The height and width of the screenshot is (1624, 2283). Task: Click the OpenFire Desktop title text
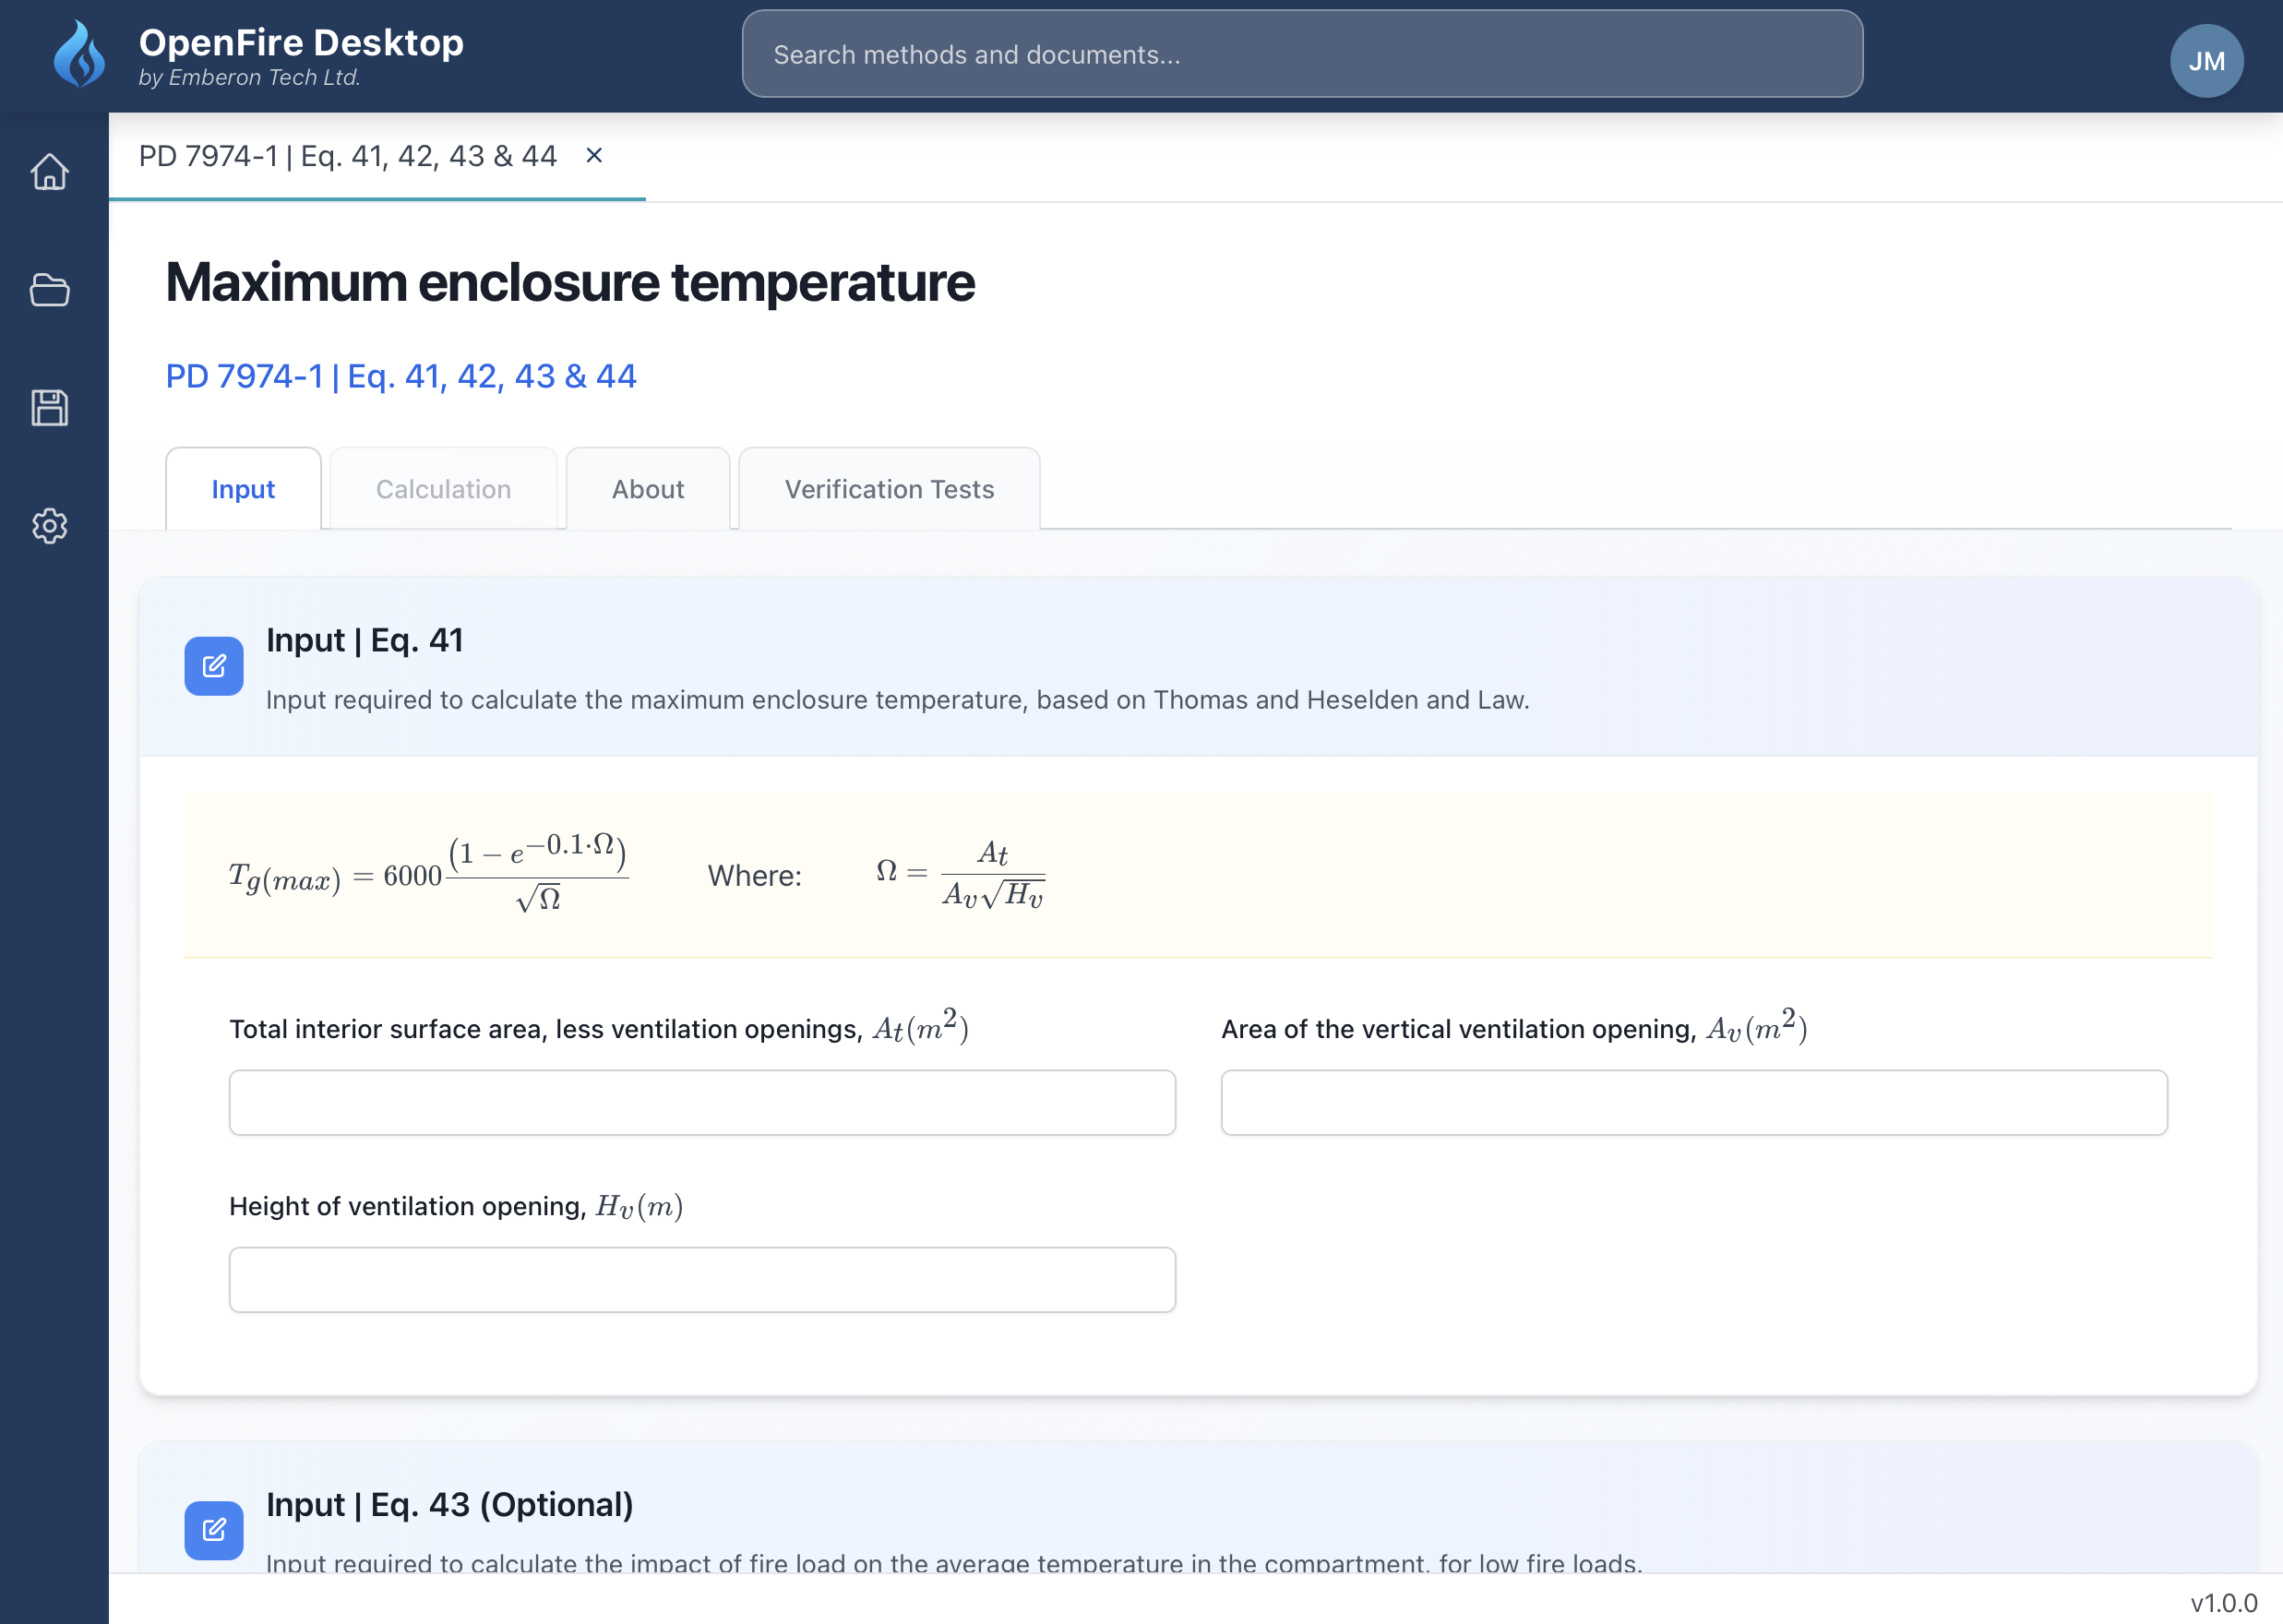tap(301, 42)
